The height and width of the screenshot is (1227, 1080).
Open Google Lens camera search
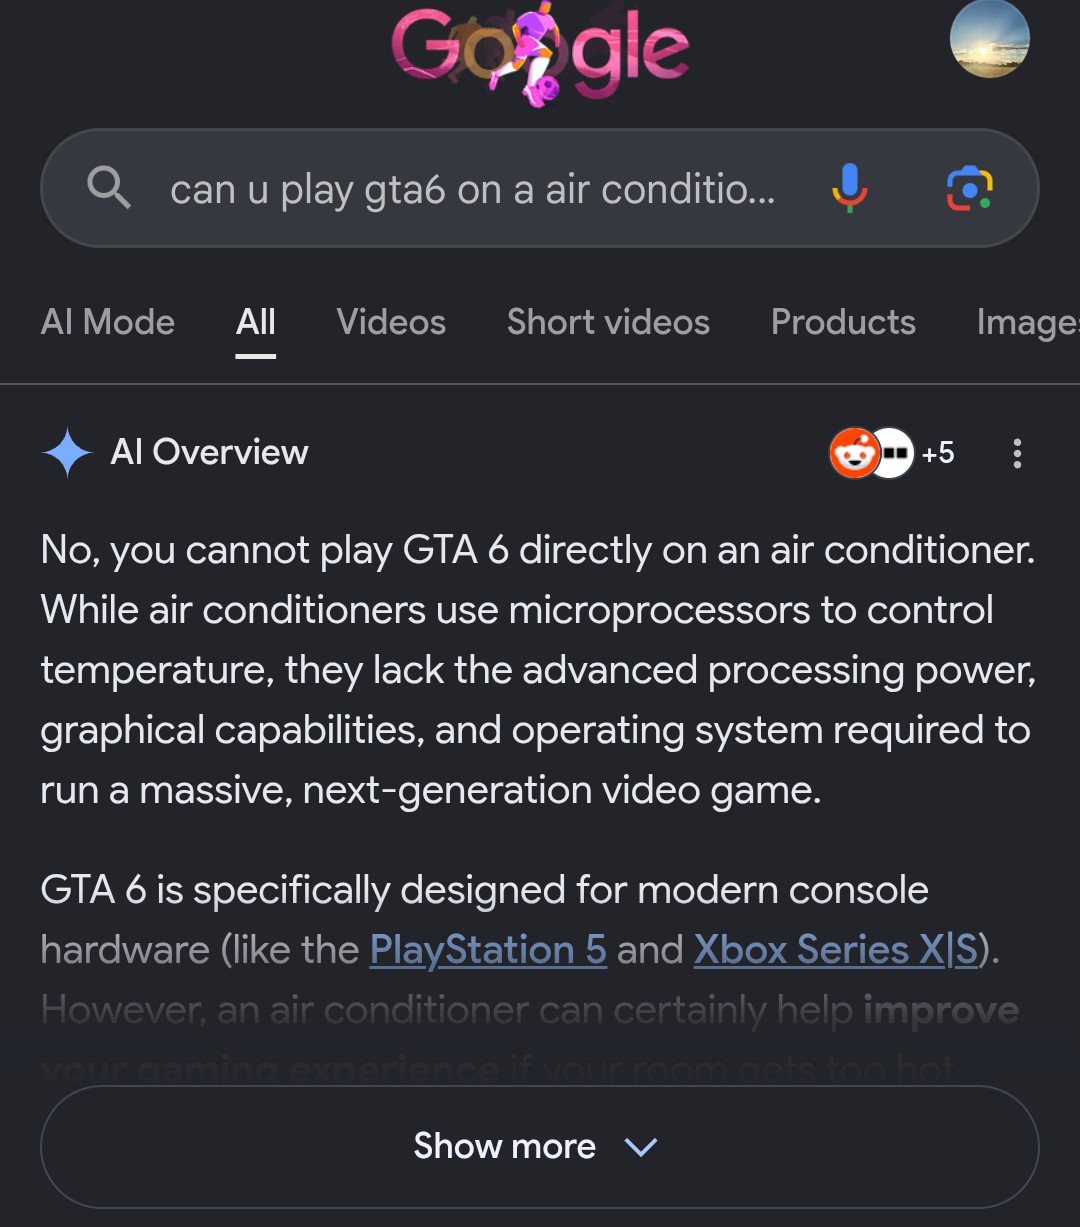(x=969, y=188)
